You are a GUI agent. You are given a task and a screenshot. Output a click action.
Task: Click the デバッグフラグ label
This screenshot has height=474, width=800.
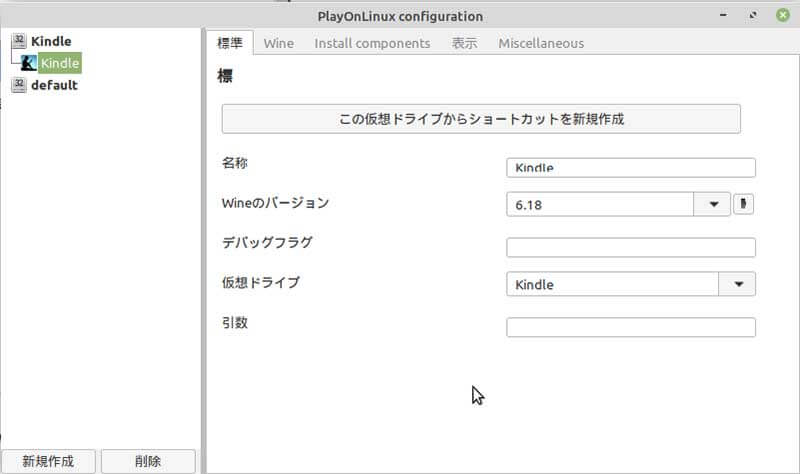coord(267,242)
